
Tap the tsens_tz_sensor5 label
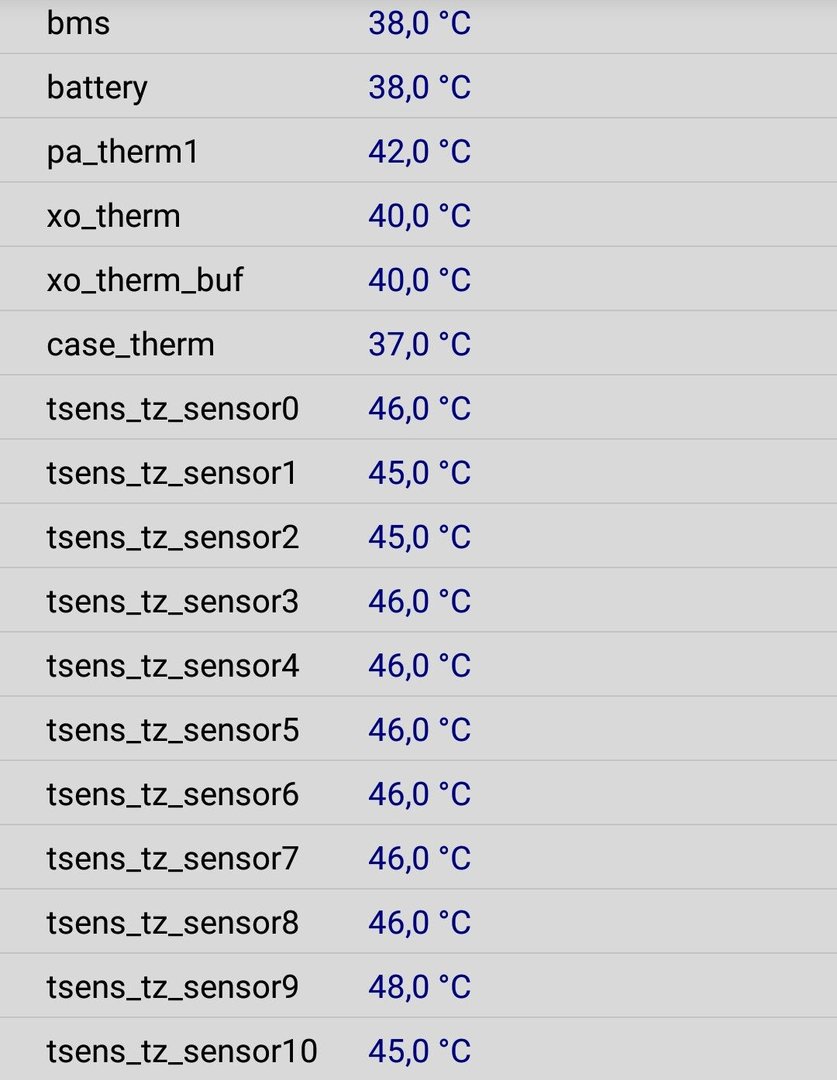[172, 731]
